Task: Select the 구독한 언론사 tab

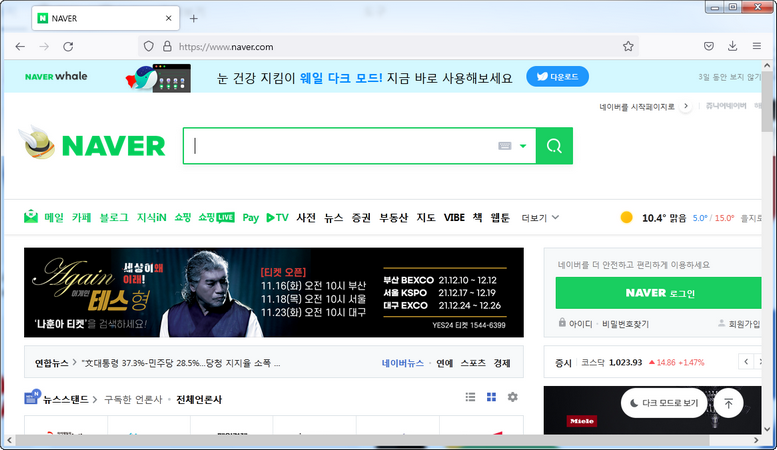Action: [133, 399]
